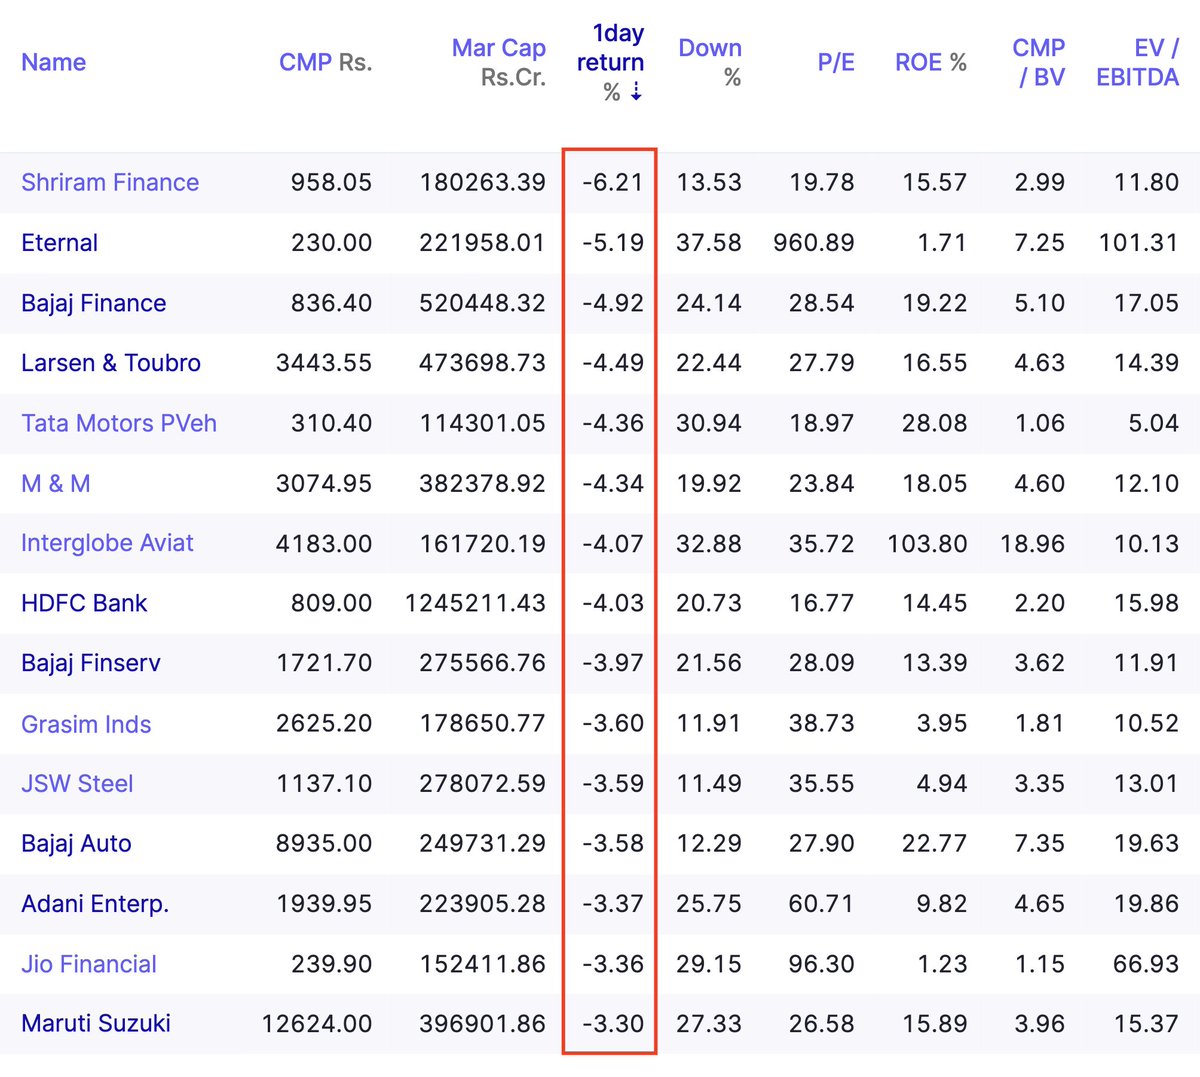
Task: Open Eternal company link
Action: coord(59,242)
